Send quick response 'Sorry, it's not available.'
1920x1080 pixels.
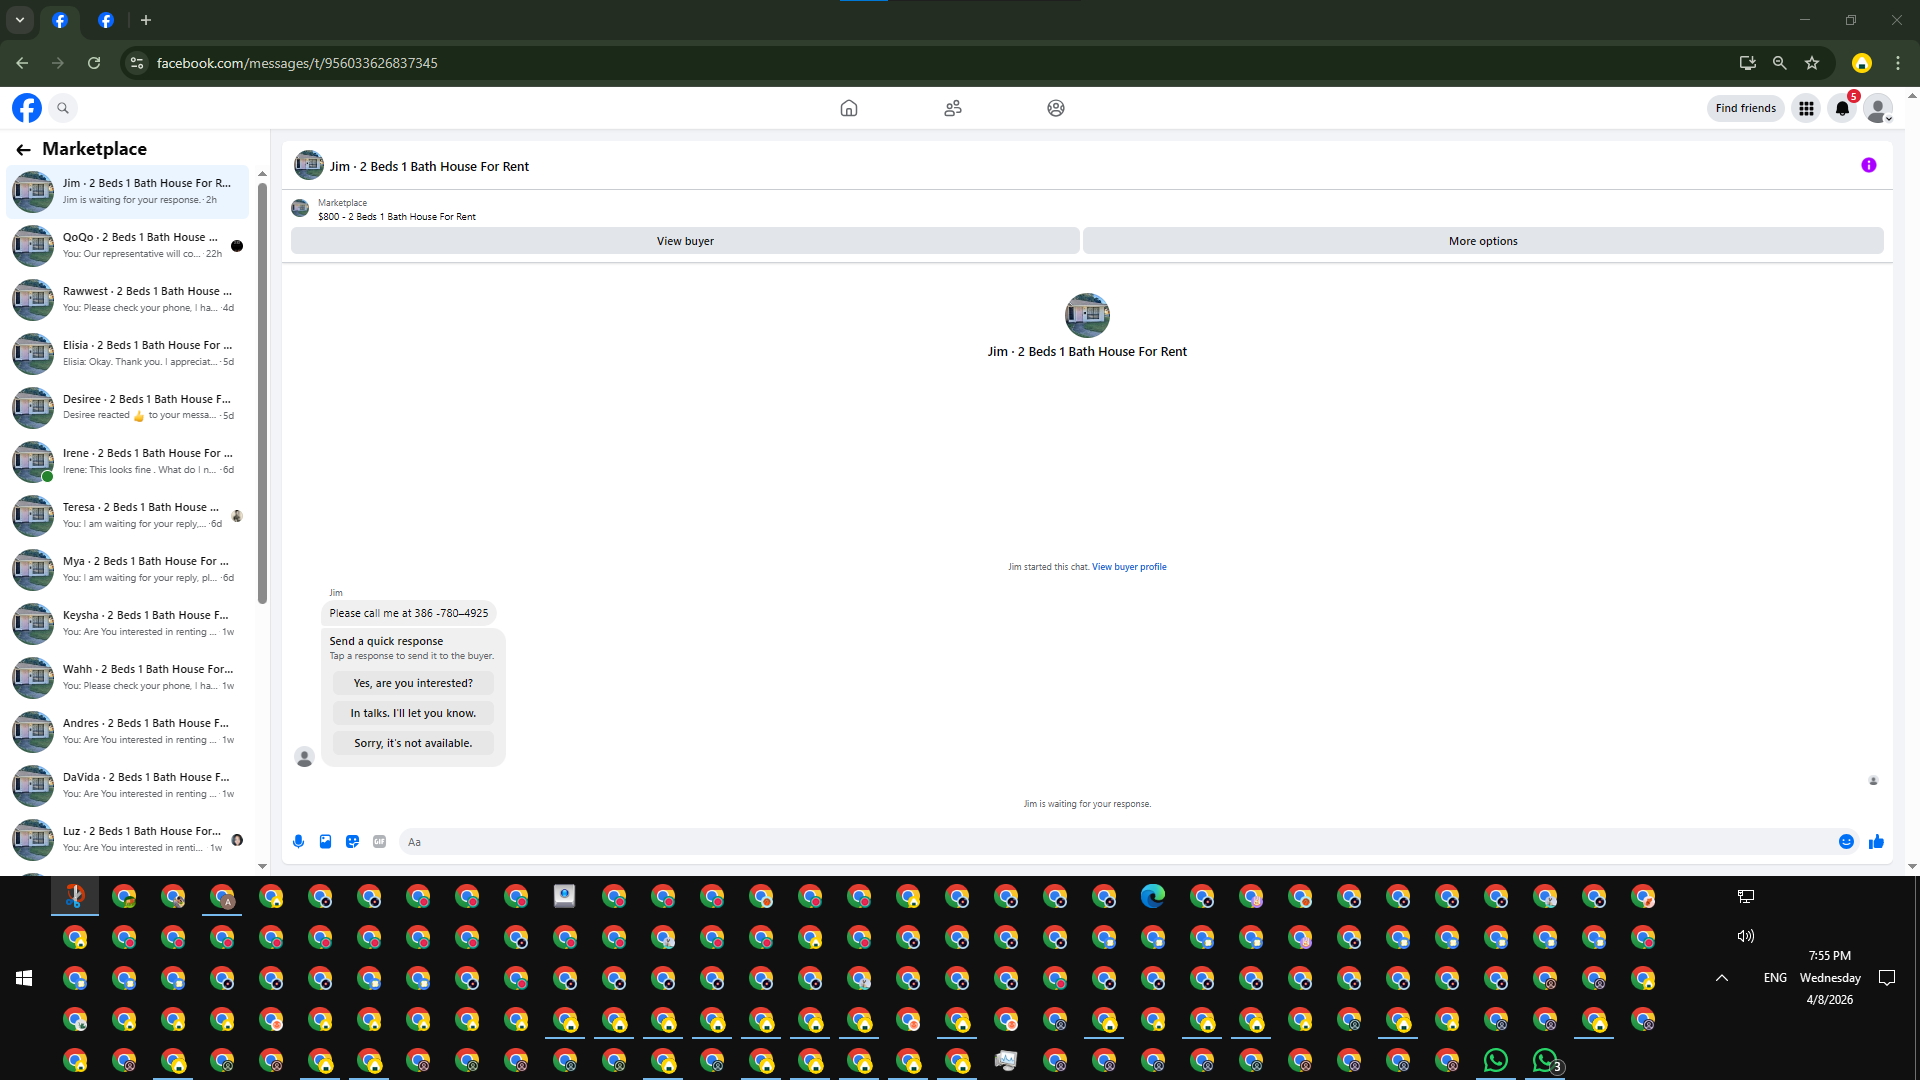coord(413,743)
